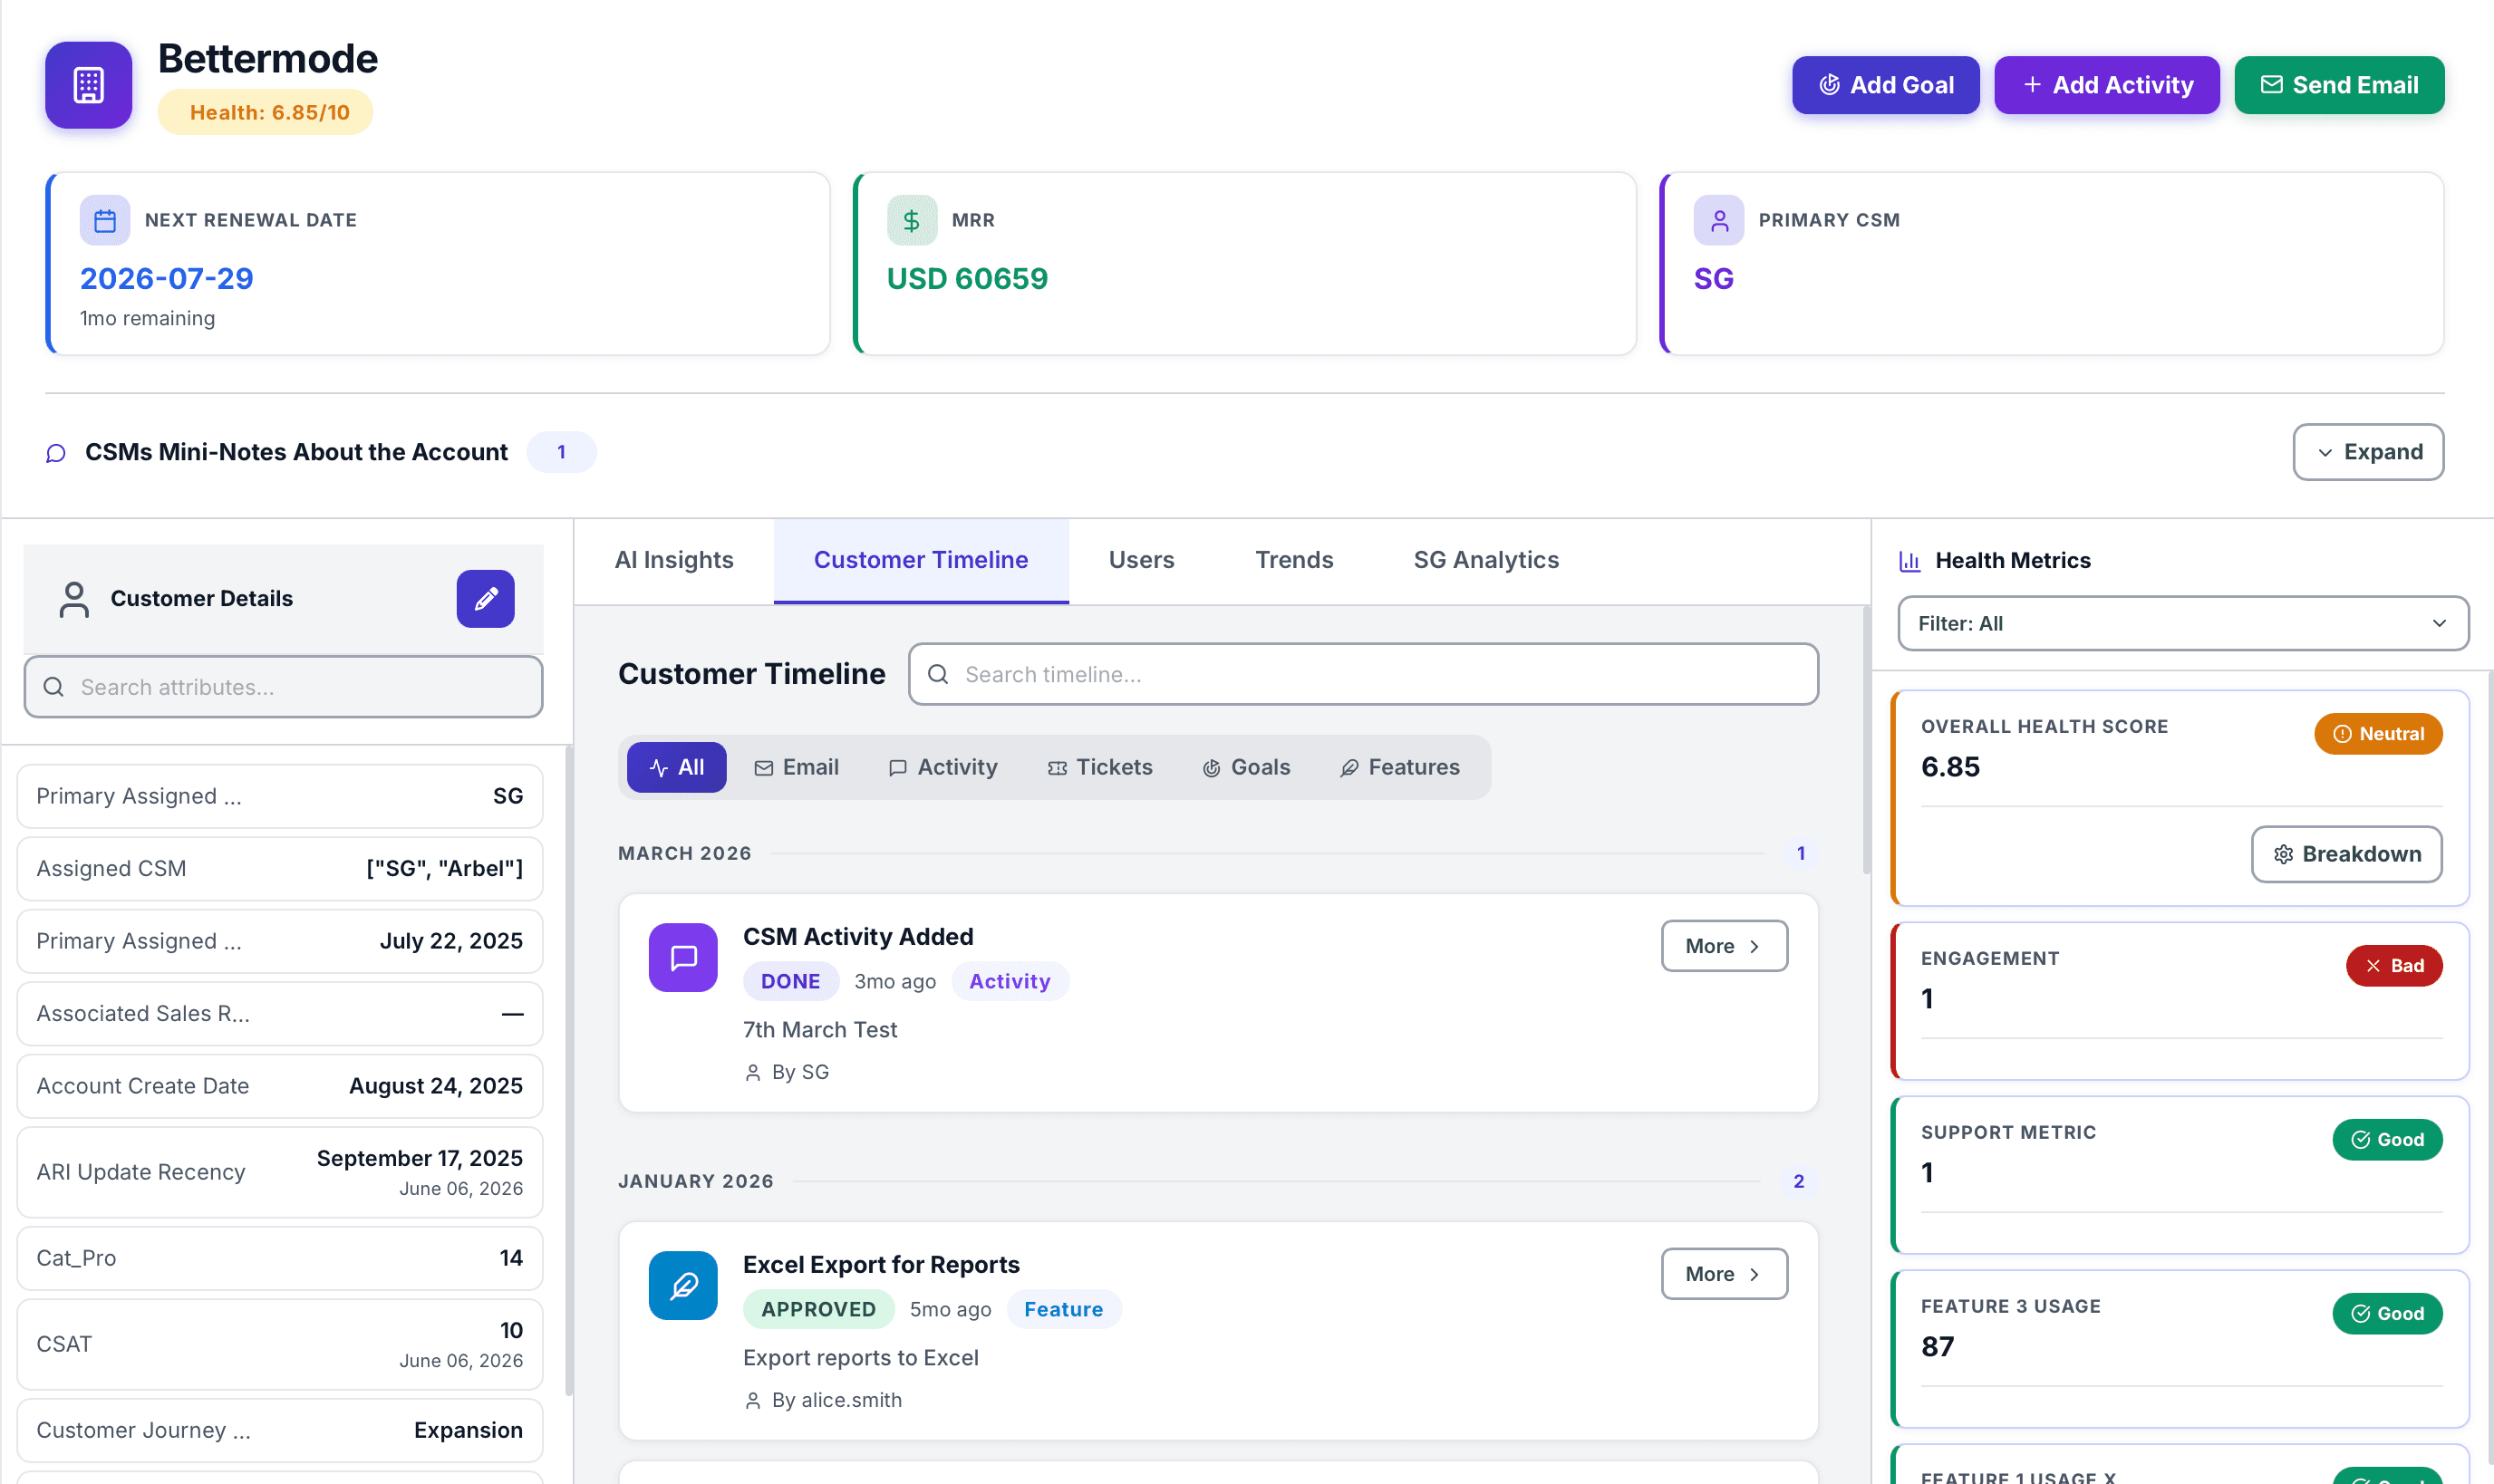Image resolution: width=2494 pixels, height=1484 pixels.
Task: Click the Search timeline input field
Action: coord(1363,674)
